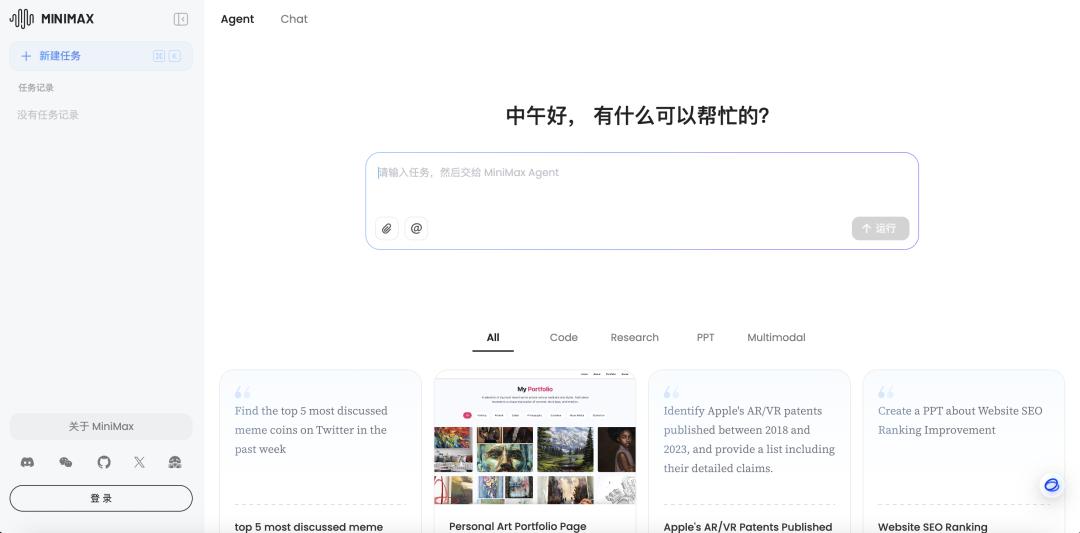Click the floating blue assistant icon

1051,485
